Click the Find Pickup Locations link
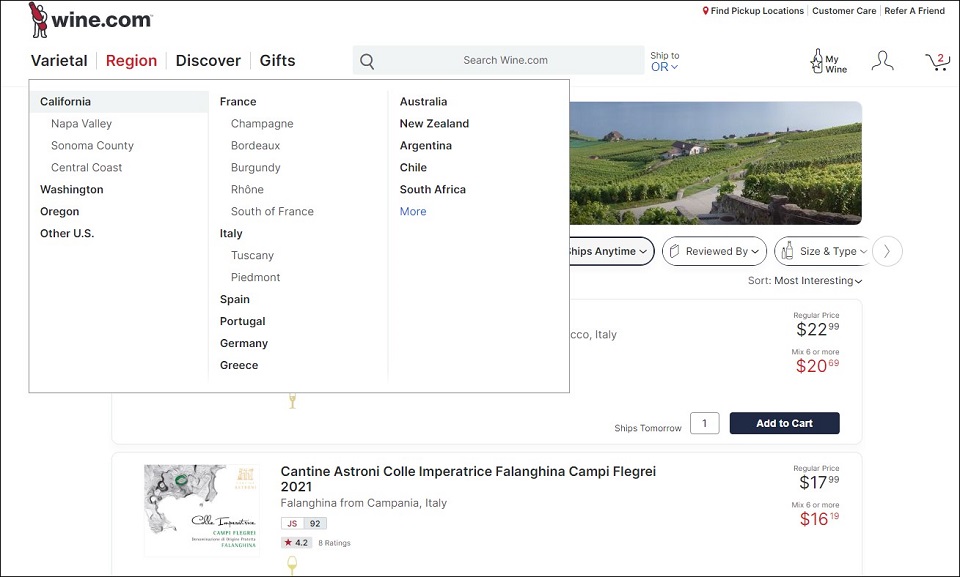The image size is (960, 577). tap(757, 10)
